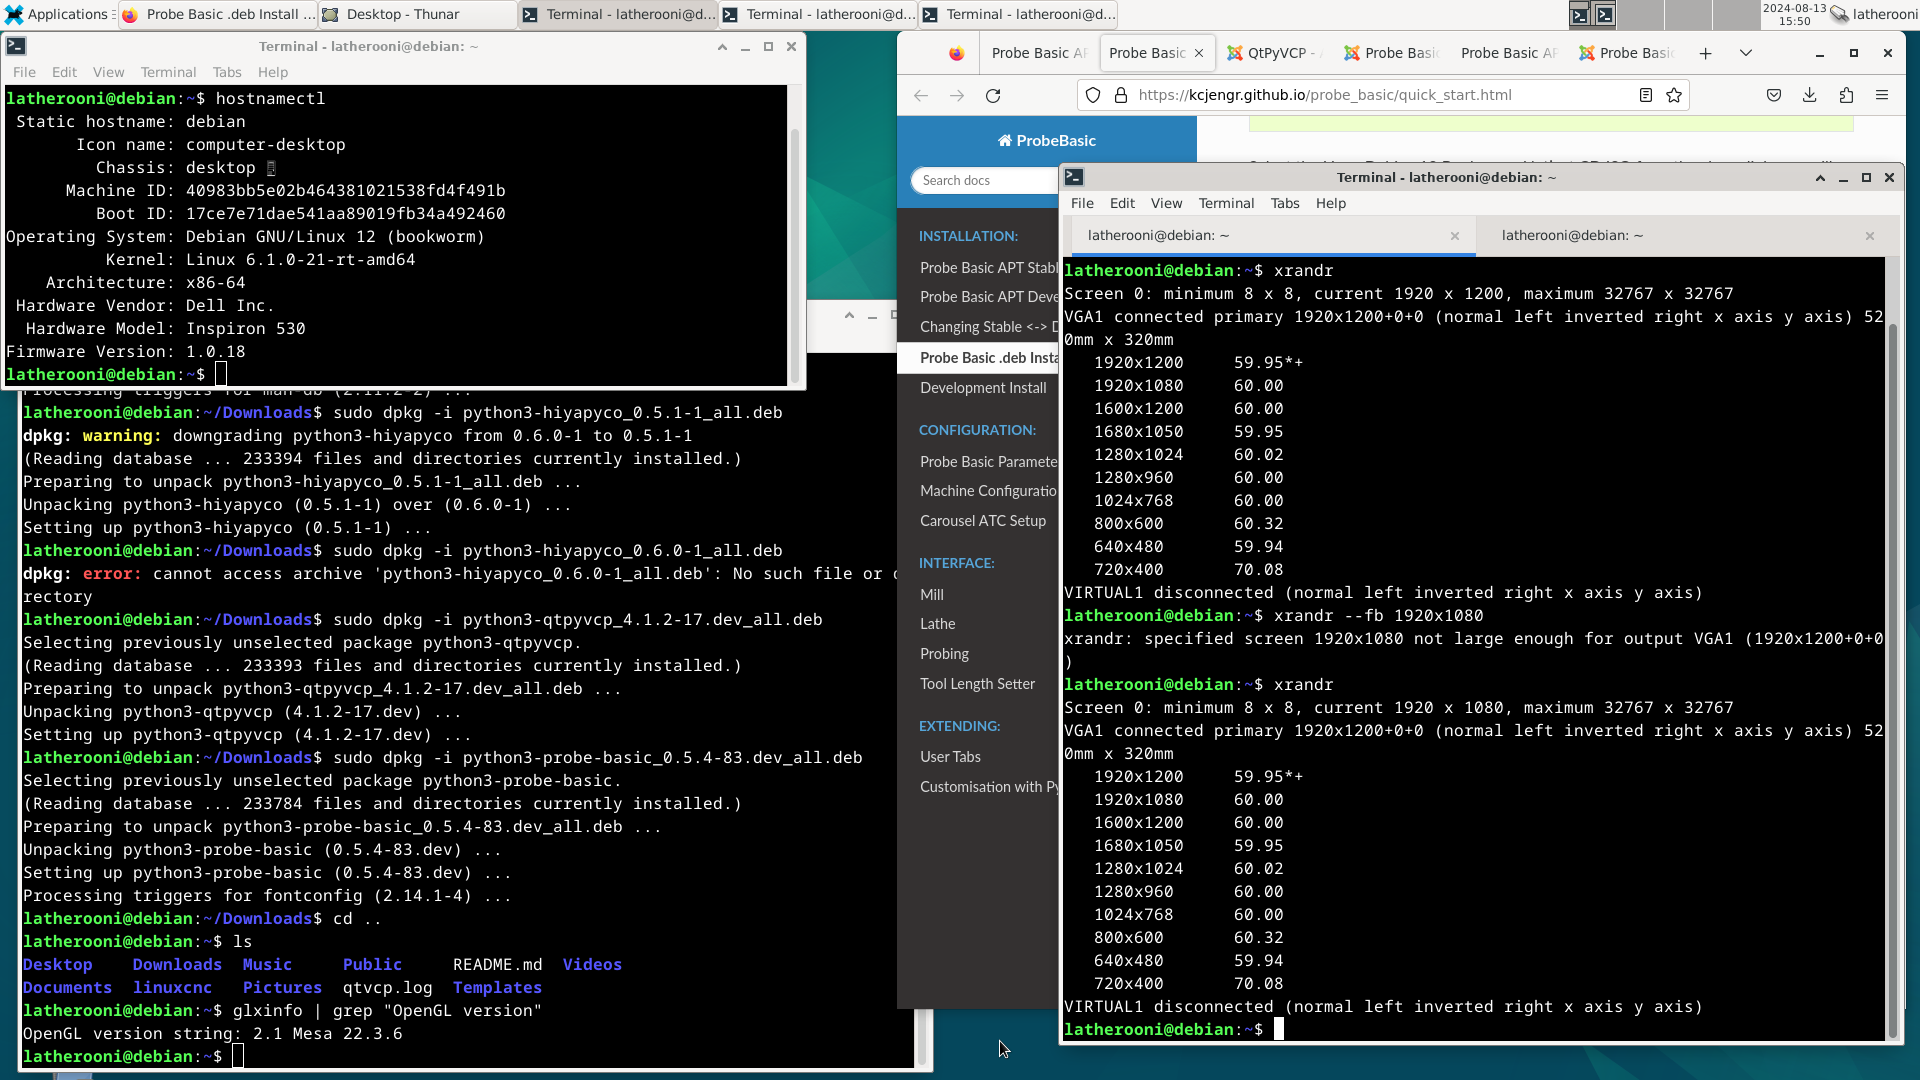Screen dimensions: 1920x1080
Task: Open Help menu in hostnamectl terminal window
Action: click(272, 72)
